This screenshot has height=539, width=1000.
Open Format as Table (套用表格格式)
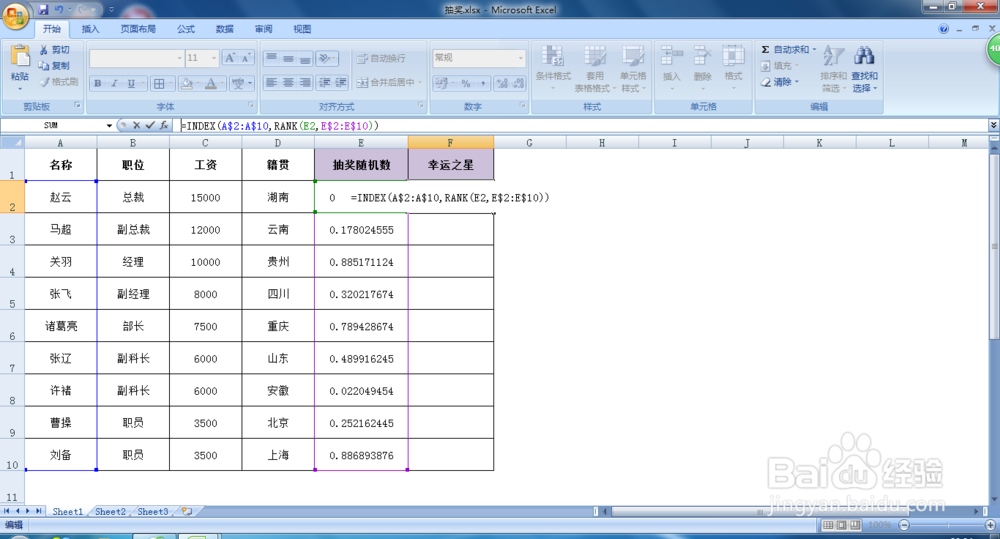(594, 68)
